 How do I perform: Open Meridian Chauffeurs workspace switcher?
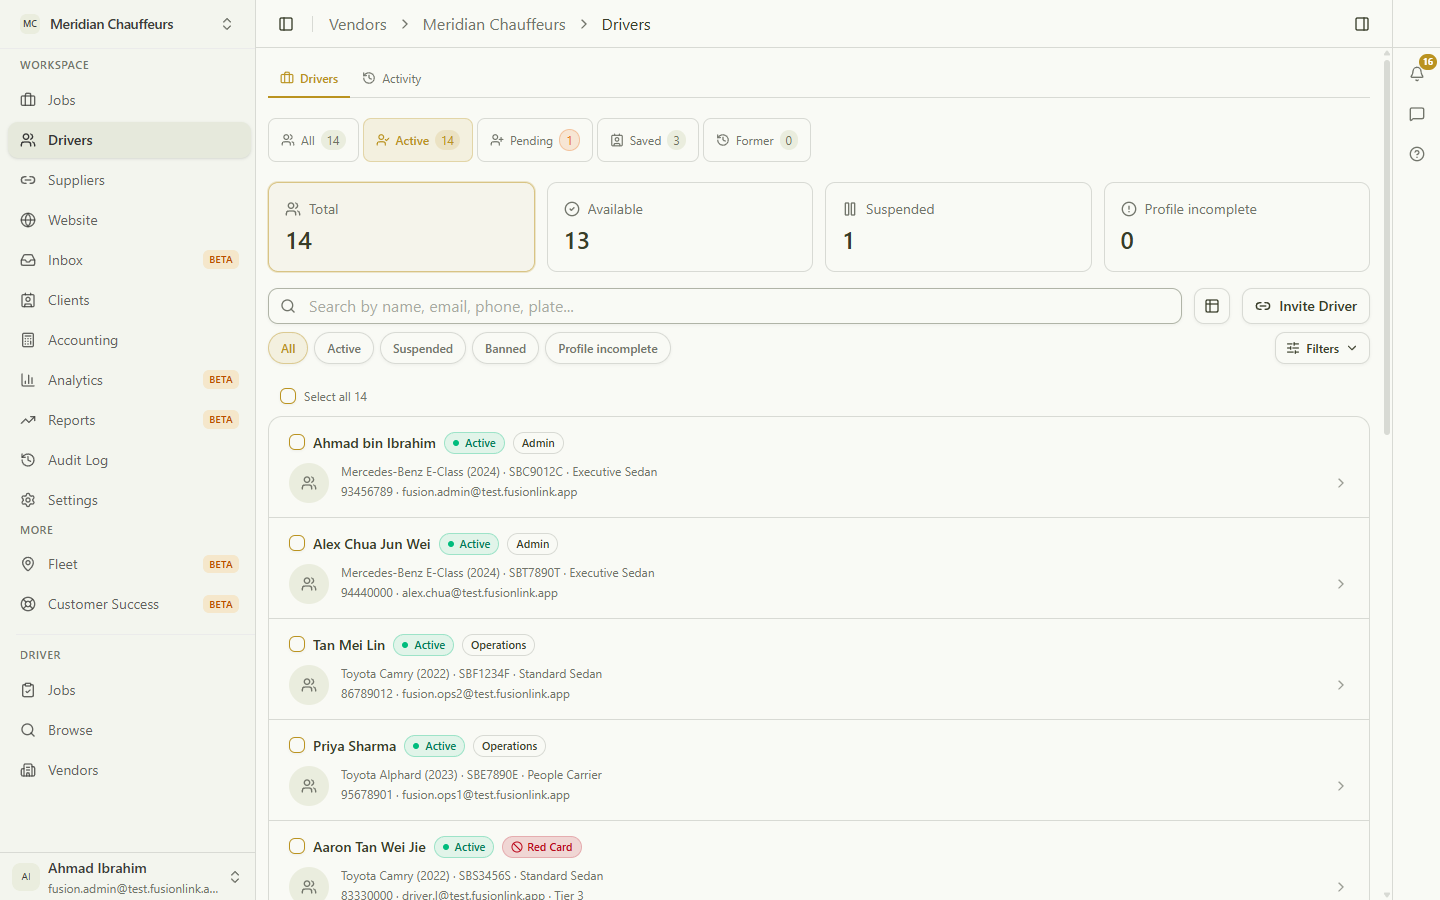pos(128,24)
